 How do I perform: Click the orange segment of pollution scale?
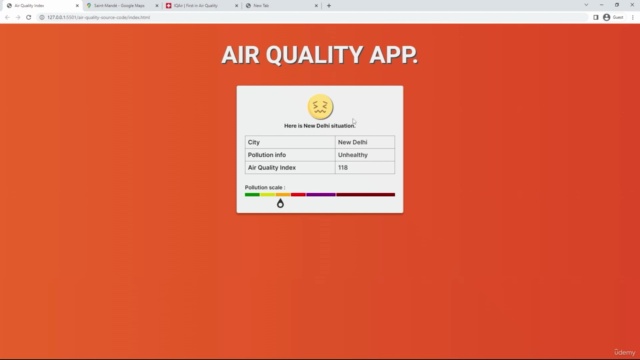point(283,195)
